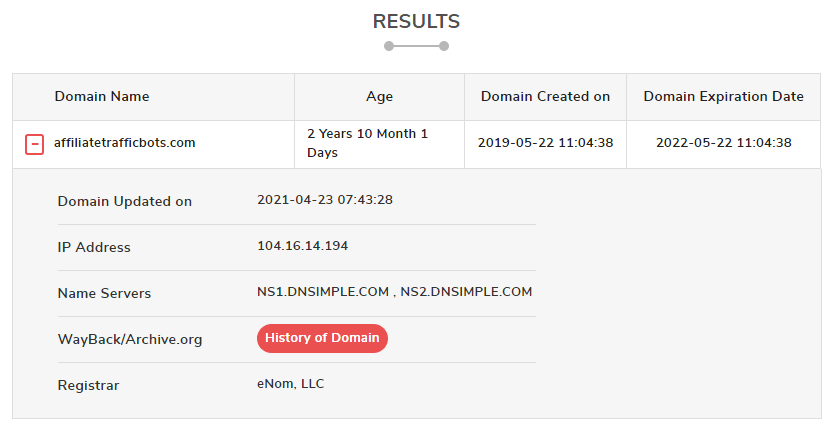
Task: Select the affiliatetrafficbots.com domain text
Action: pyautogui.click(x=125, y=143)
